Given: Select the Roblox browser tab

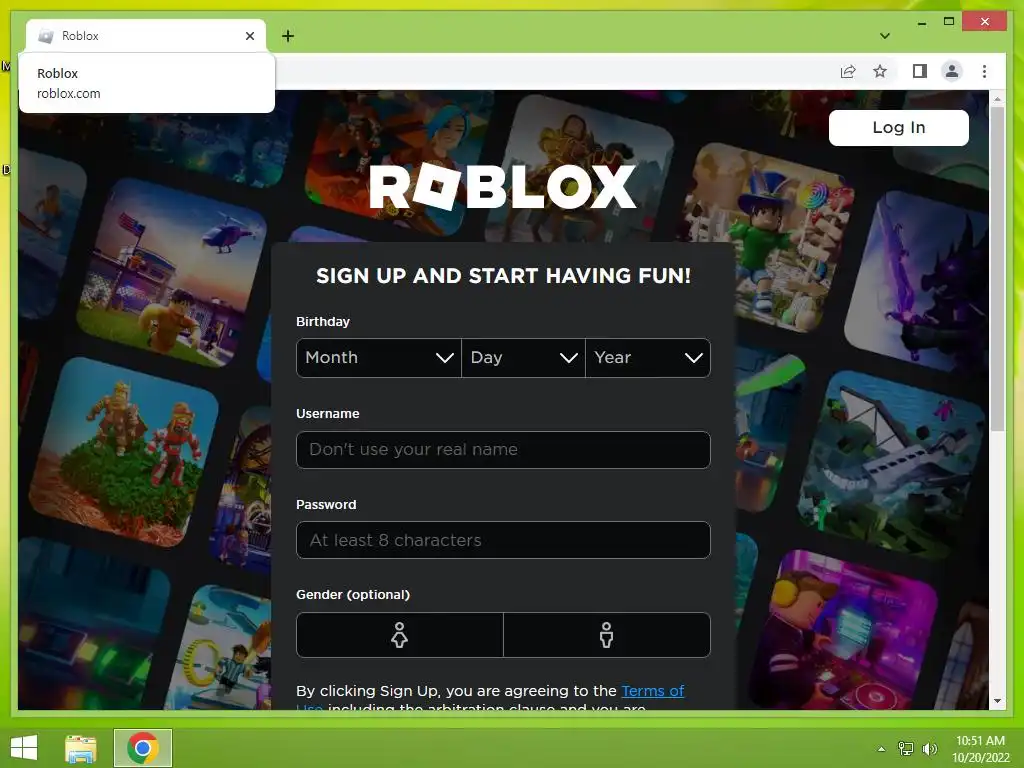Looking at the screenshot, I should pyautogui.click(x=146, y=36).
